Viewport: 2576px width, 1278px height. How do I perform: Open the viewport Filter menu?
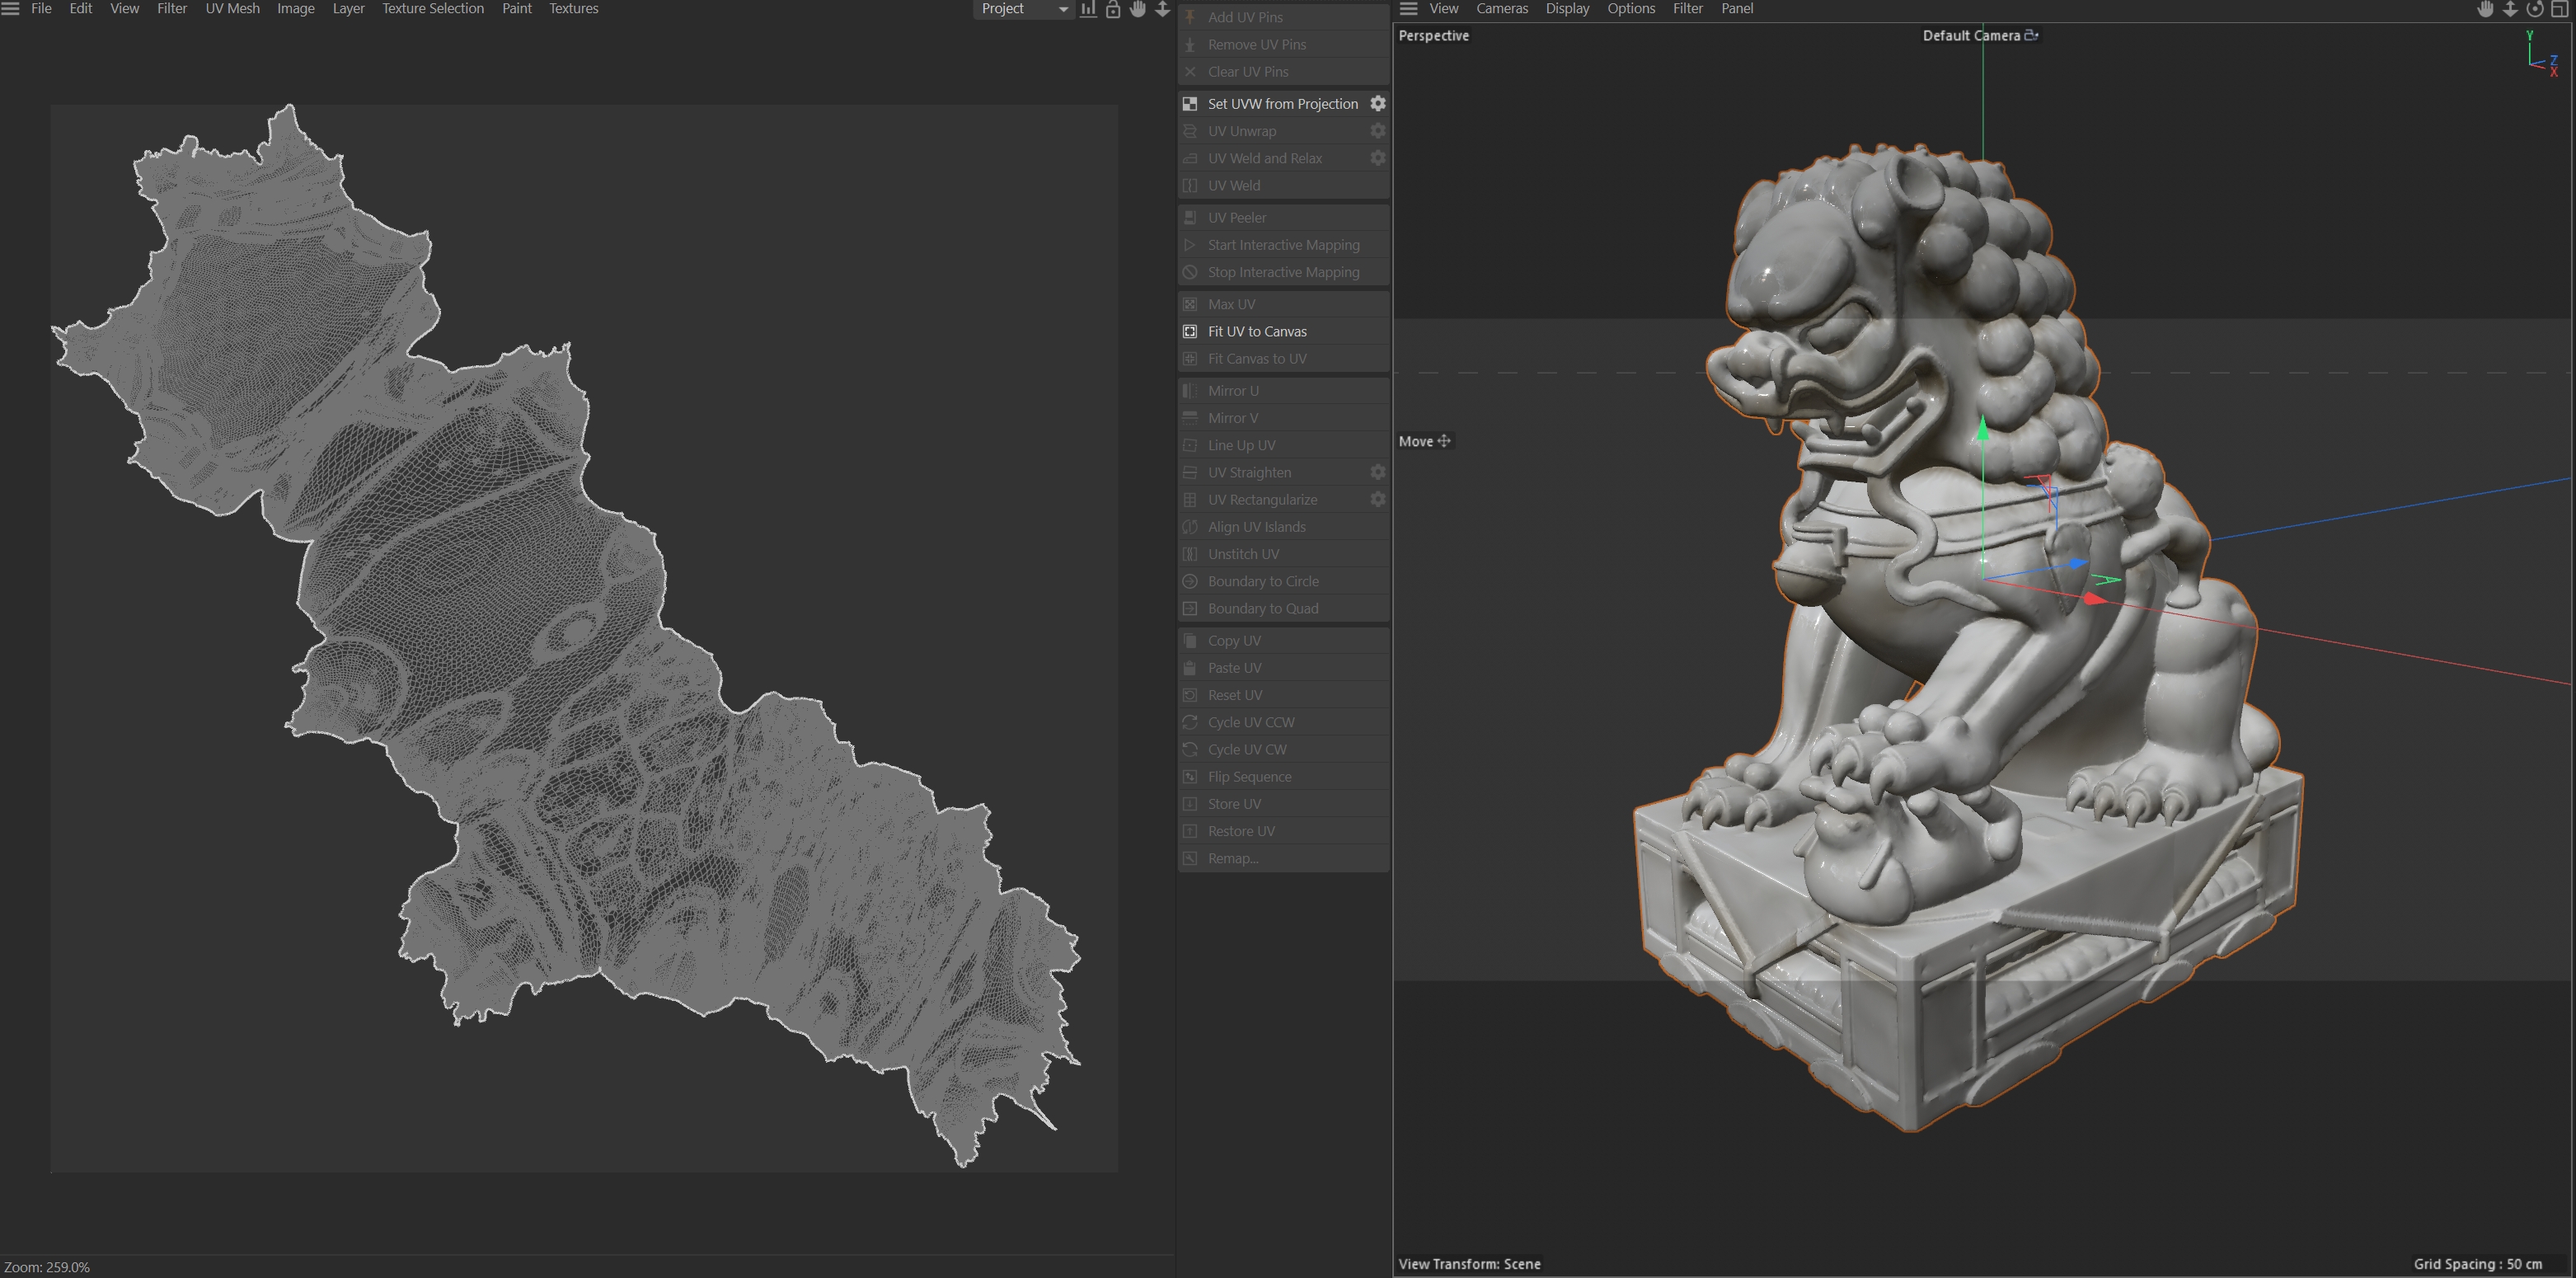[x=1687, y=9]
